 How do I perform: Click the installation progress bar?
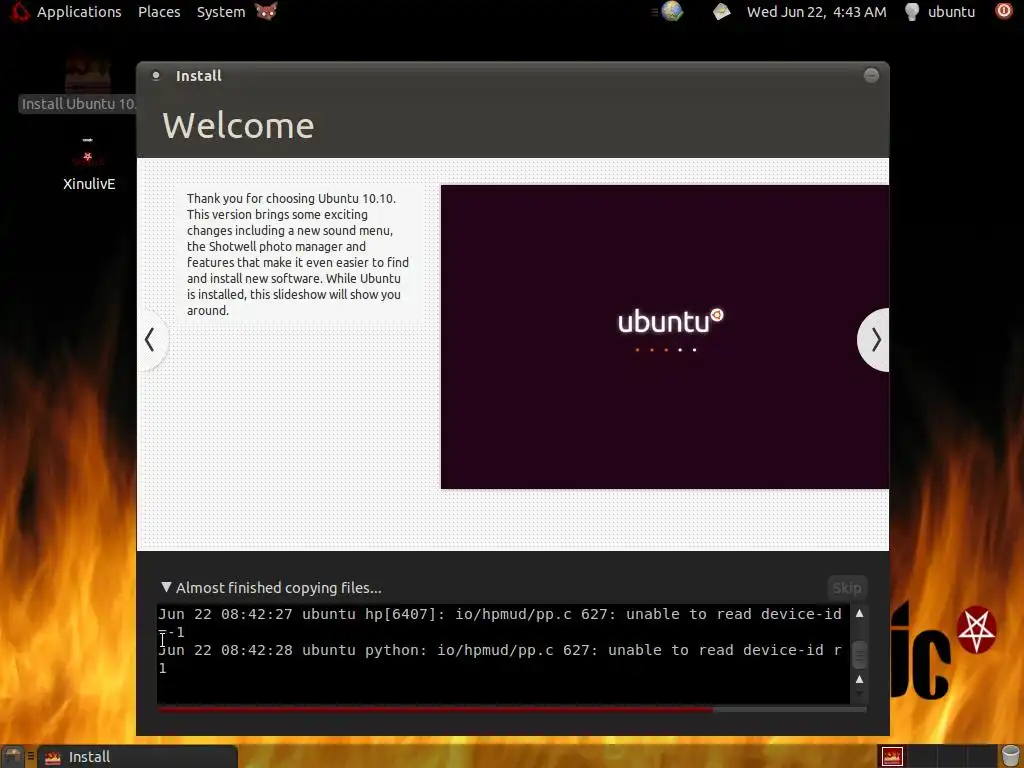pyautogui.click(x=512, y=709)
